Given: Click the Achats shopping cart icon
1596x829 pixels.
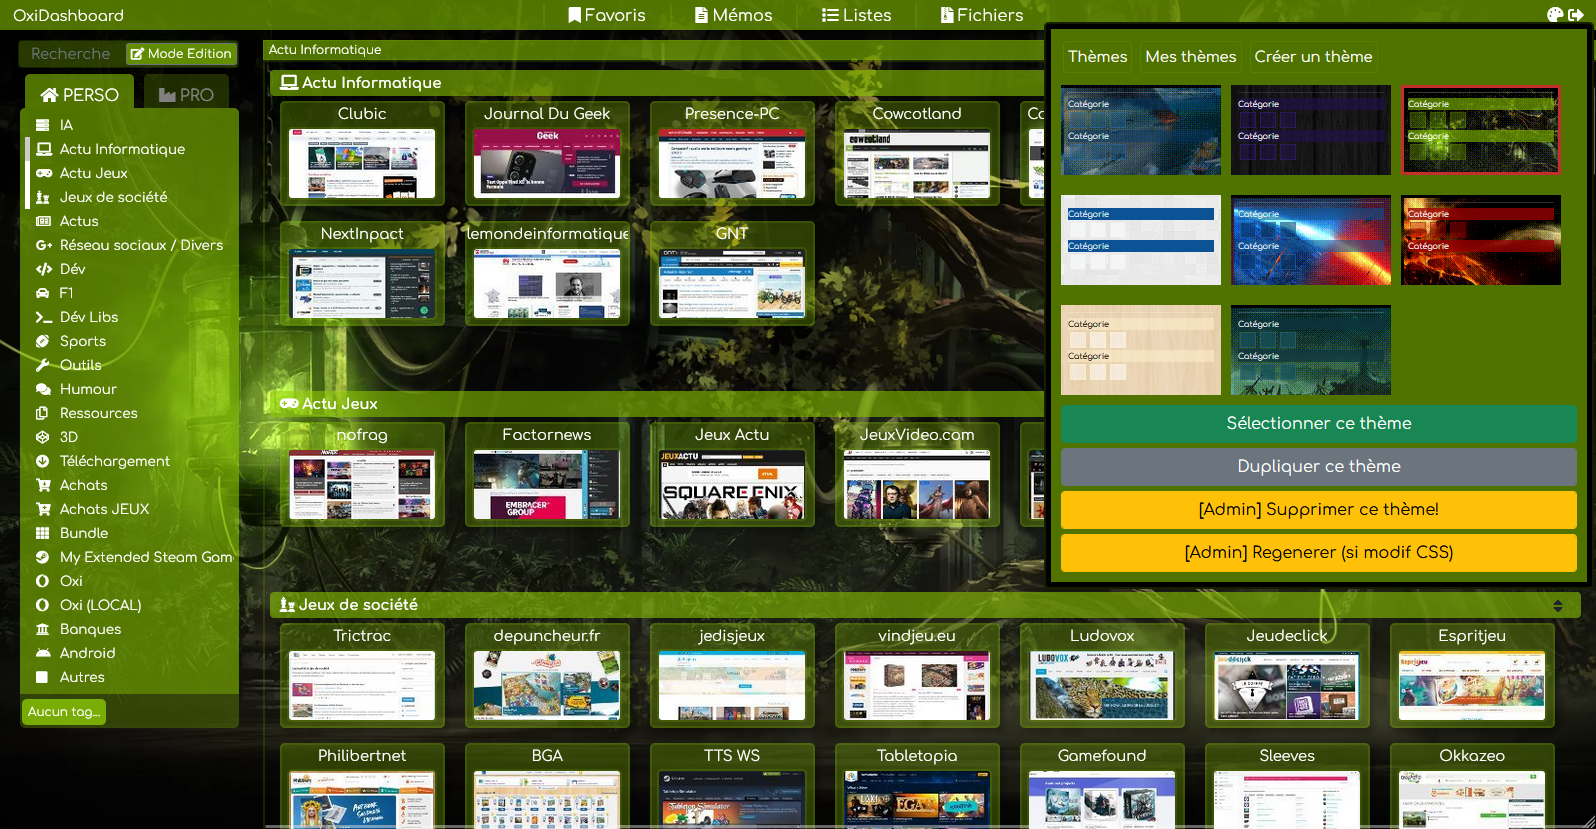Looking at the screenshot, I should (43, 485).
